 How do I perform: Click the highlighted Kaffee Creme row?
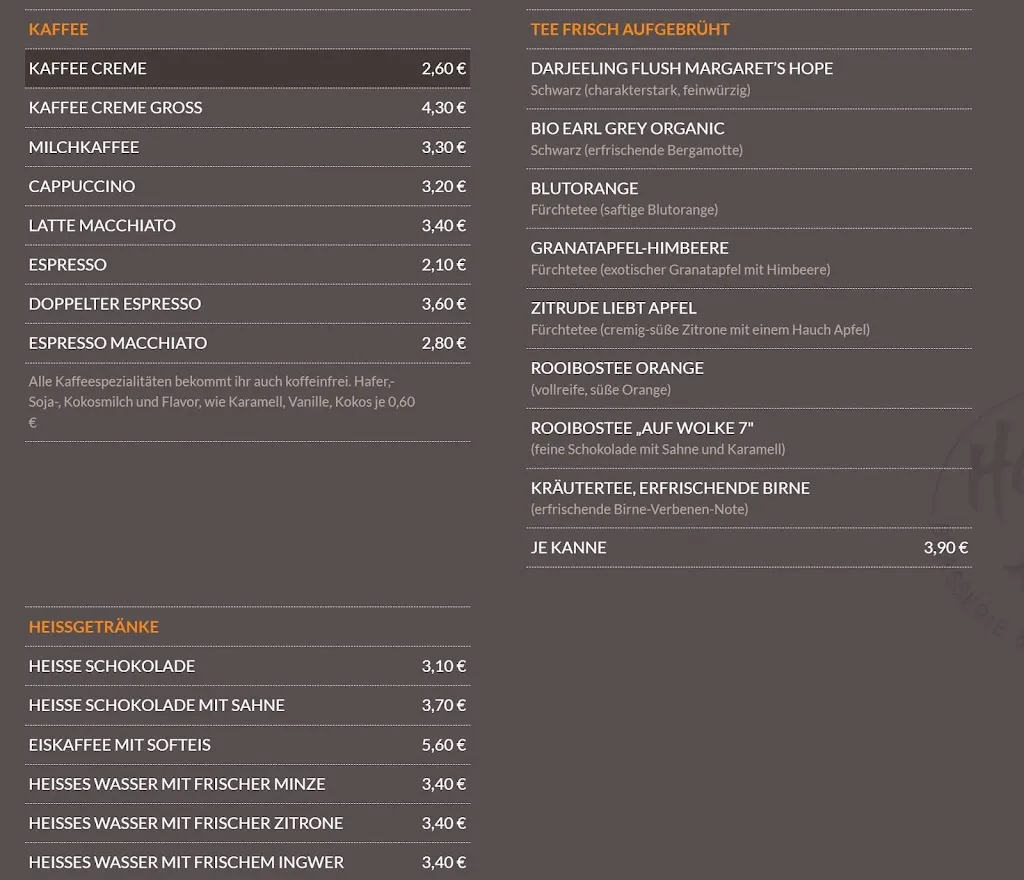pos(247,69)
